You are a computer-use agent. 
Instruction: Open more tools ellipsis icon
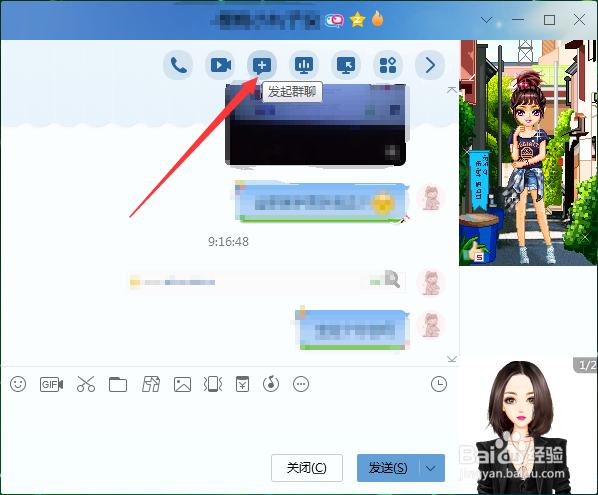click(301, 384)
